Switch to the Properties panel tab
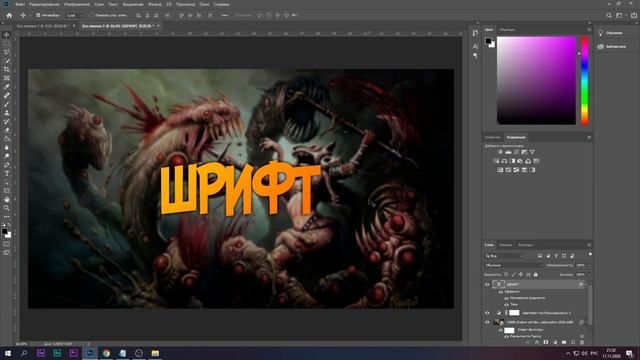Screen dimensions: 640x360 click(493, 137)
